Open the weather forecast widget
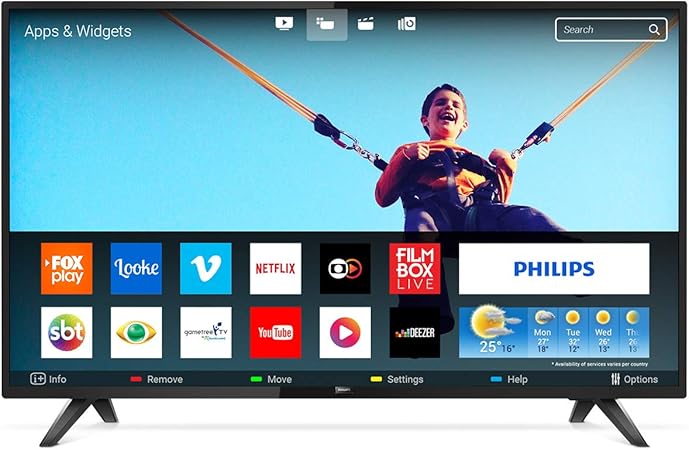This screenshot has width=689, height=450. coord(554,333)
